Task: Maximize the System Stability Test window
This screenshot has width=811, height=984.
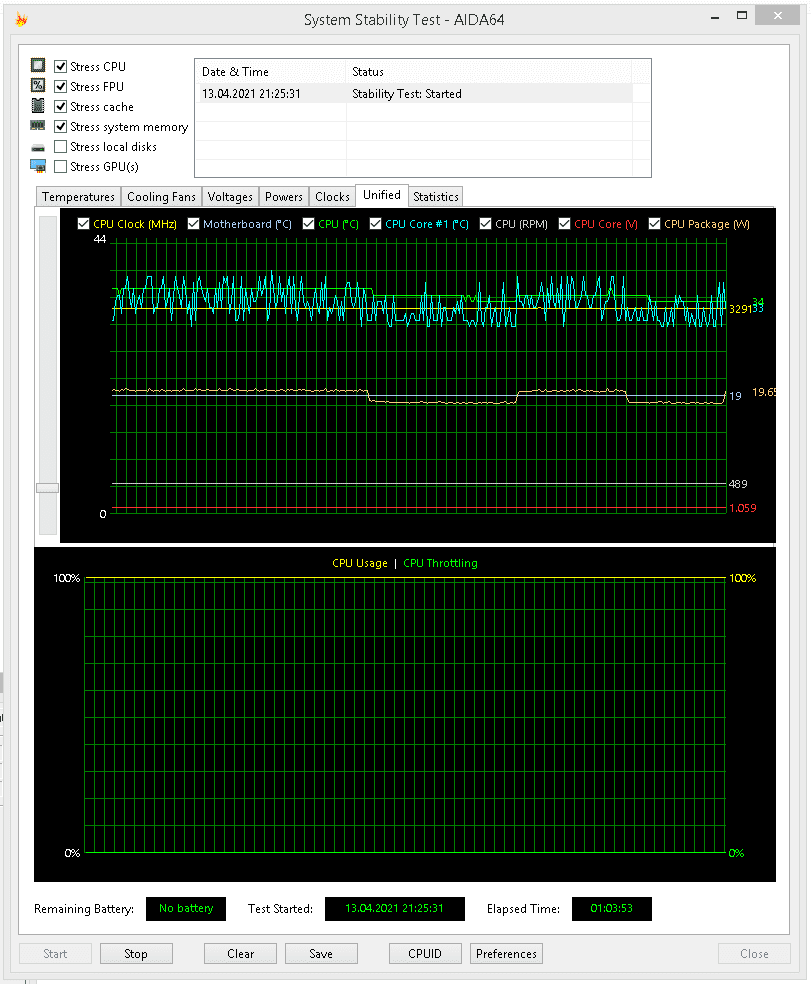Action: click(742, 16)
